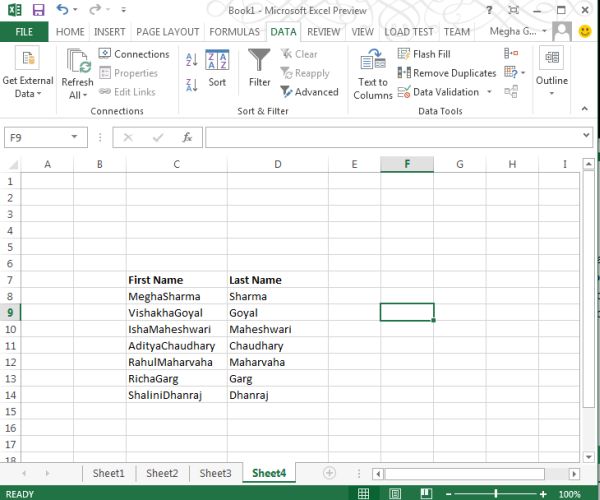Click the Relationships icon
This screenshot has width=600, height=500.
pyautogui.click(x=511, y=91)
